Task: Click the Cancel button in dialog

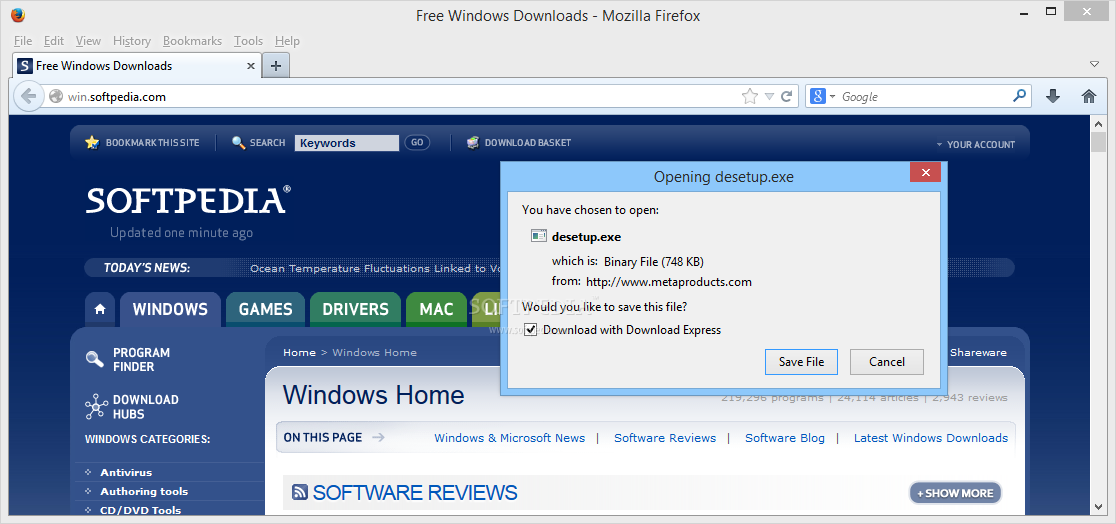Action: tap(887, 362)
